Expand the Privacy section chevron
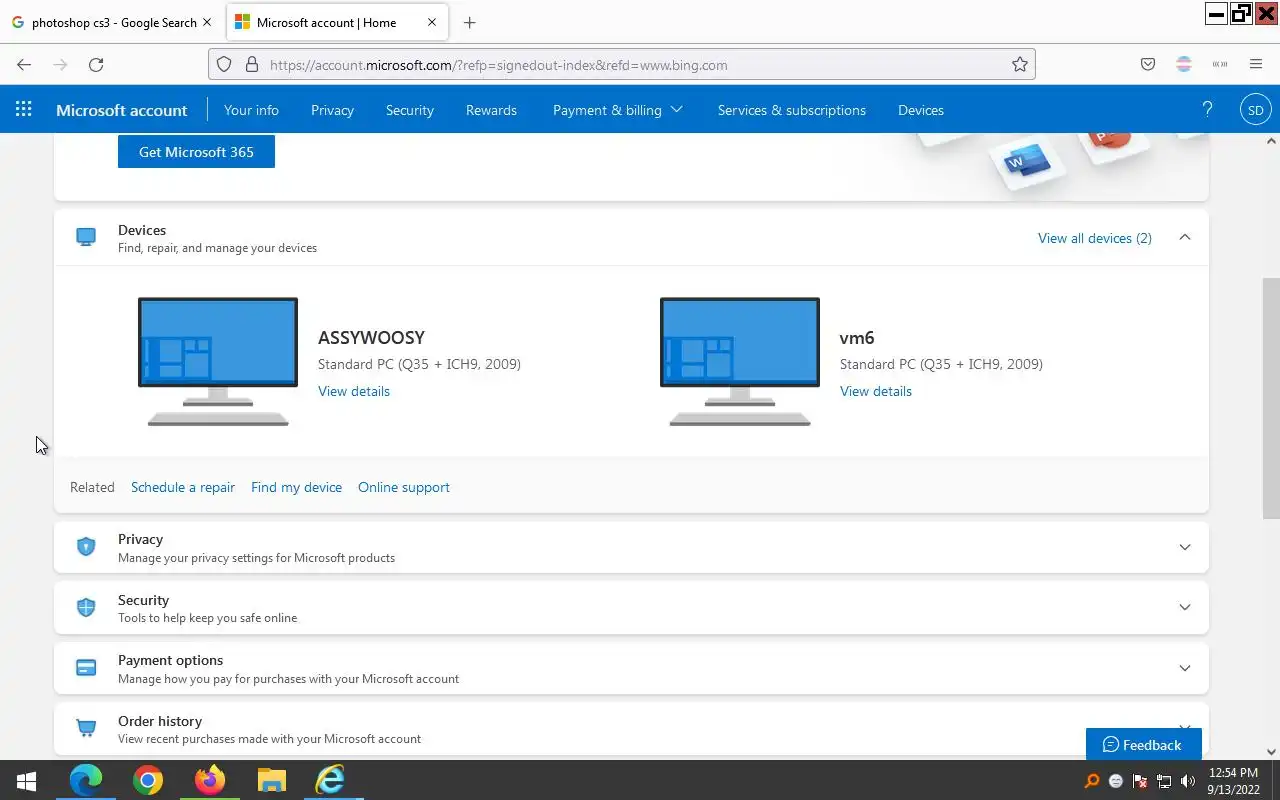This screenshot has width=1280, height=800. pyautogui.click(x=1185, y=547)
